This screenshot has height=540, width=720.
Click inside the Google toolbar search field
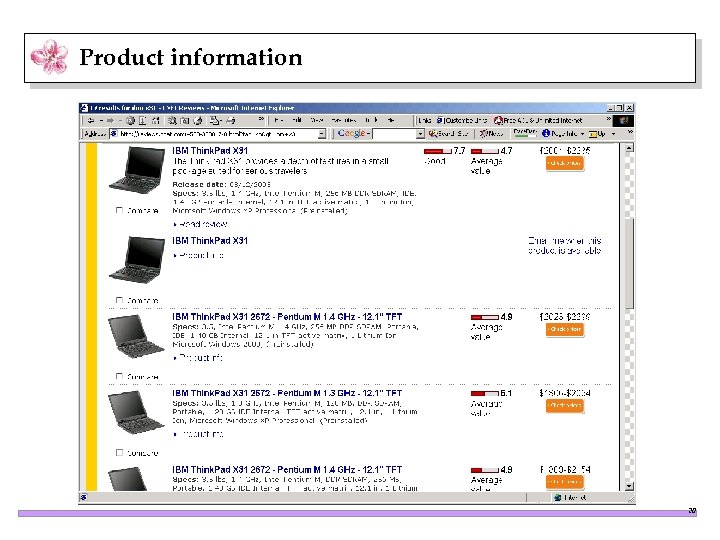395,134
